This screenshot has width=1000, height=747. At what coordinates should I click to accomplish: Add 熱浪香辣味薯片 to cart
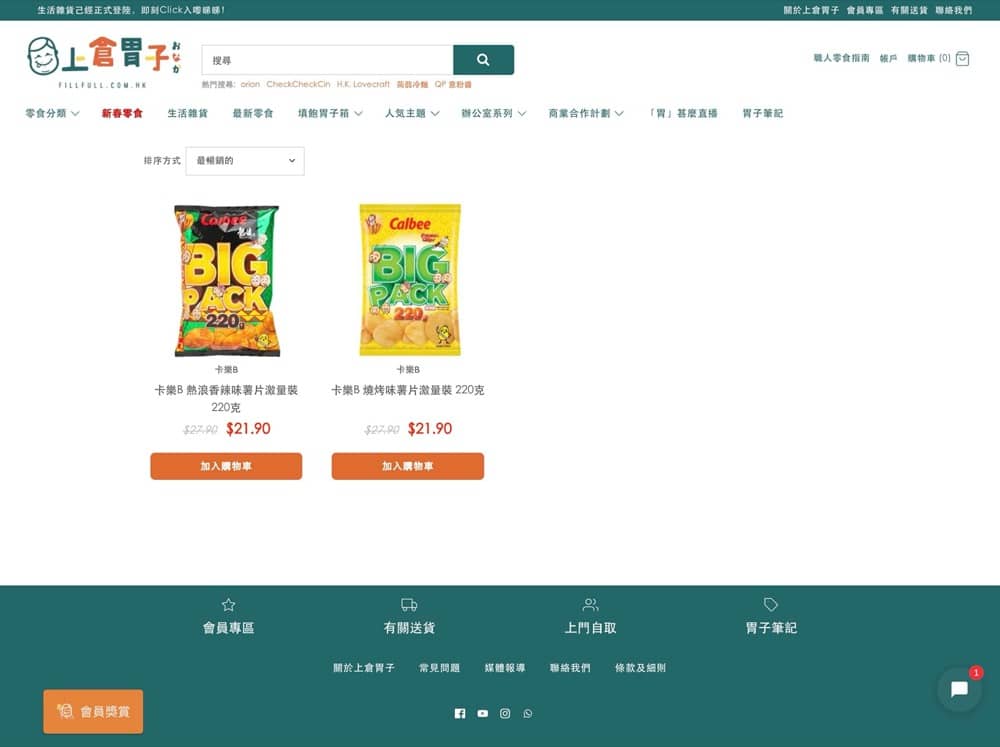pyautogui.click(x=226, y=466)
